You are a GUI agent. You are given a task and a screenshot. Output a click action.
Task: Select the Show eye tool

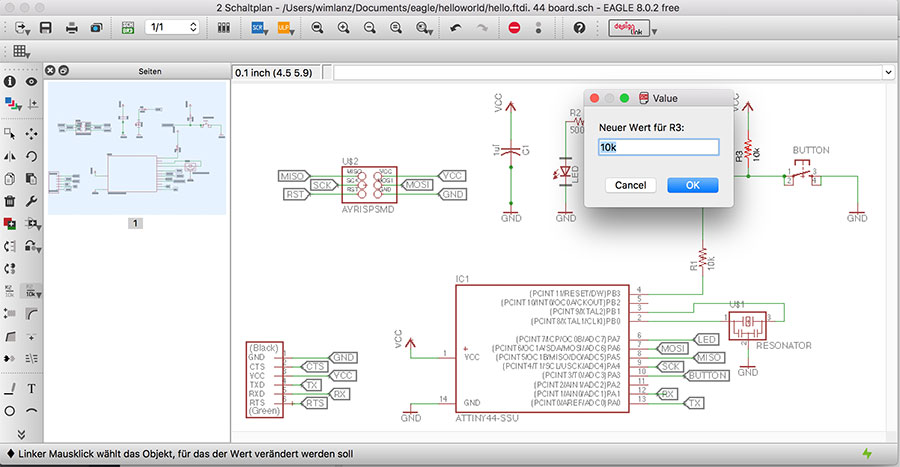tap(32, 82)
